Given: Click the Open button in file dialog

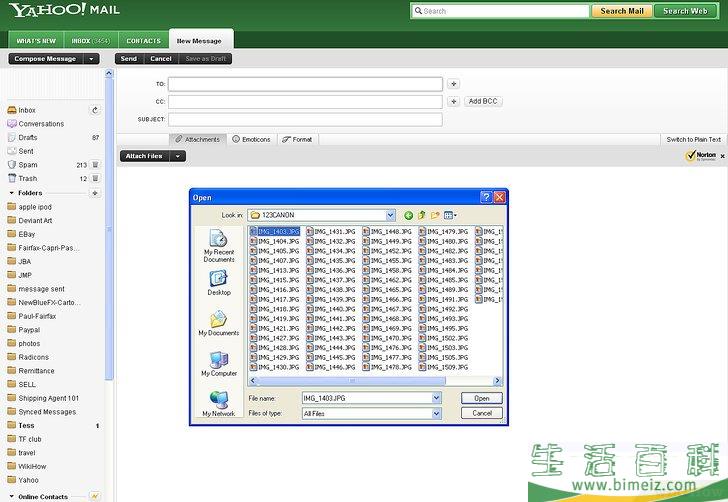Looking at the screenshot, I should (481, 398).
